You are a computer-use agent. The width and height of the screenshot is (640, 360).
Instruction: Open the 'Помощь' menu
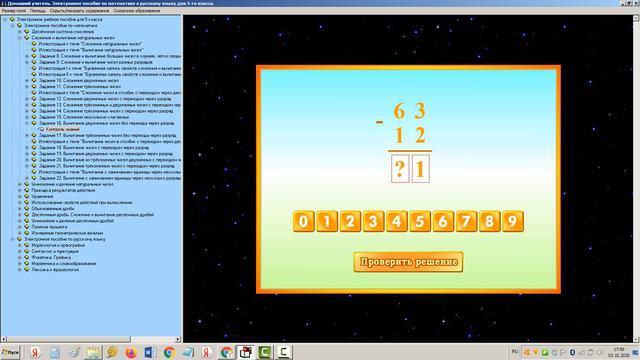38,11
